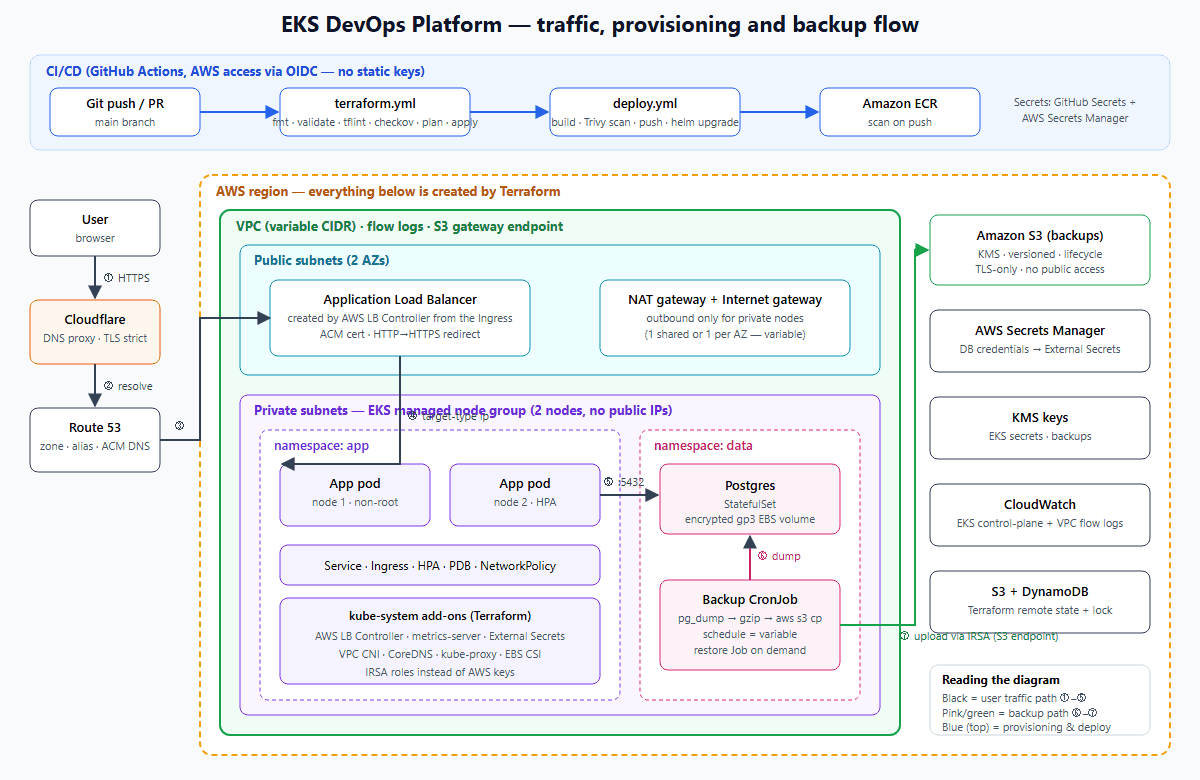
Task: Click the ⑥ dump label
Action: [779, 556]
